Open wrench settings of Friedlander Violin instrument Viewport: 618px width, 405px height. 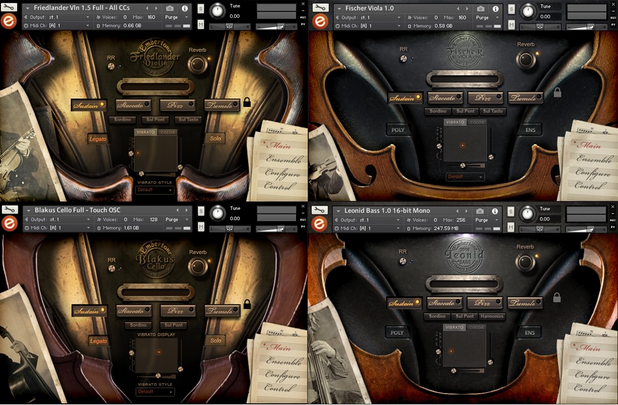[x=9, y=7]
